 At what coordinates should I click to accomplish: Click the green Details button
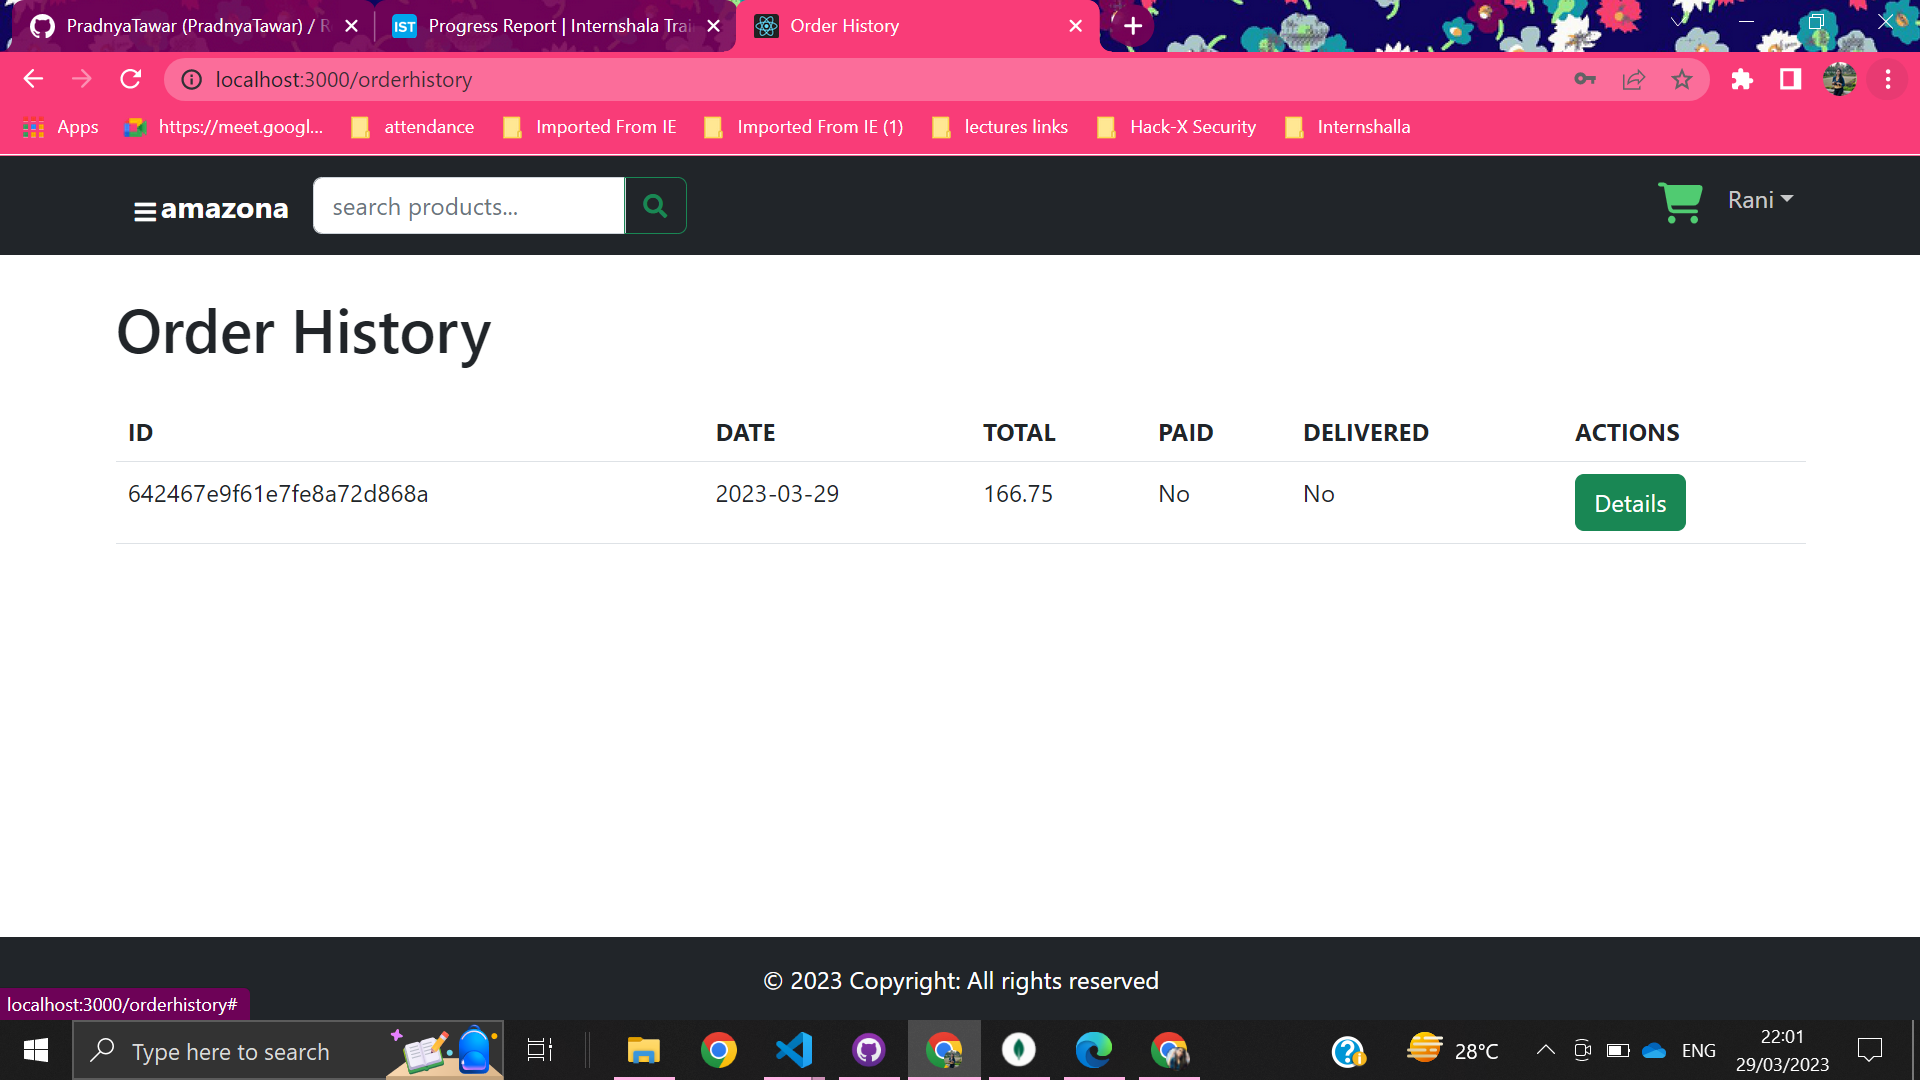tap(1630, 503)
